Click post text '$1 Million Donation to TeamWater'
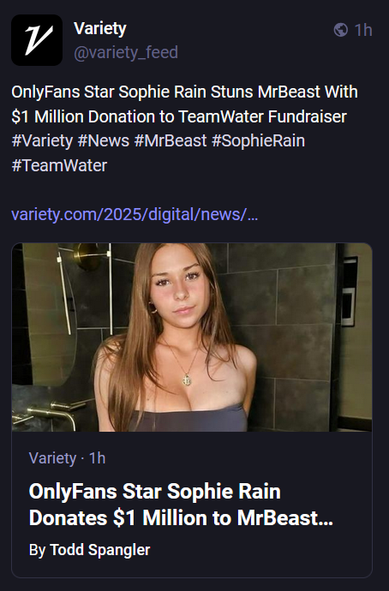Screen dimensions: 389x591 coord(138,116)
